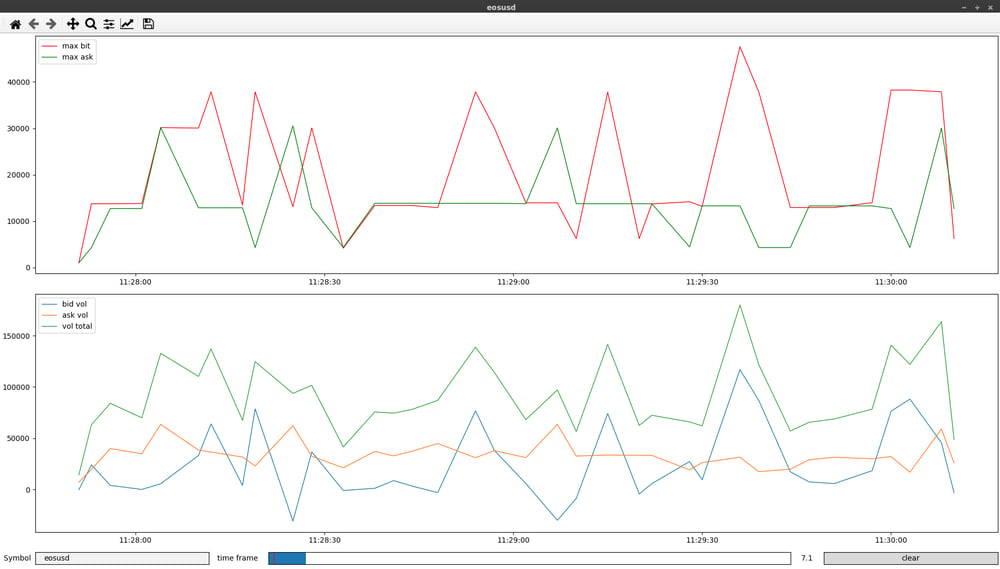Click the top chart's 30000 axis label
The width and height of the screenshot is (1000, 569).
[x=18, y=129]
